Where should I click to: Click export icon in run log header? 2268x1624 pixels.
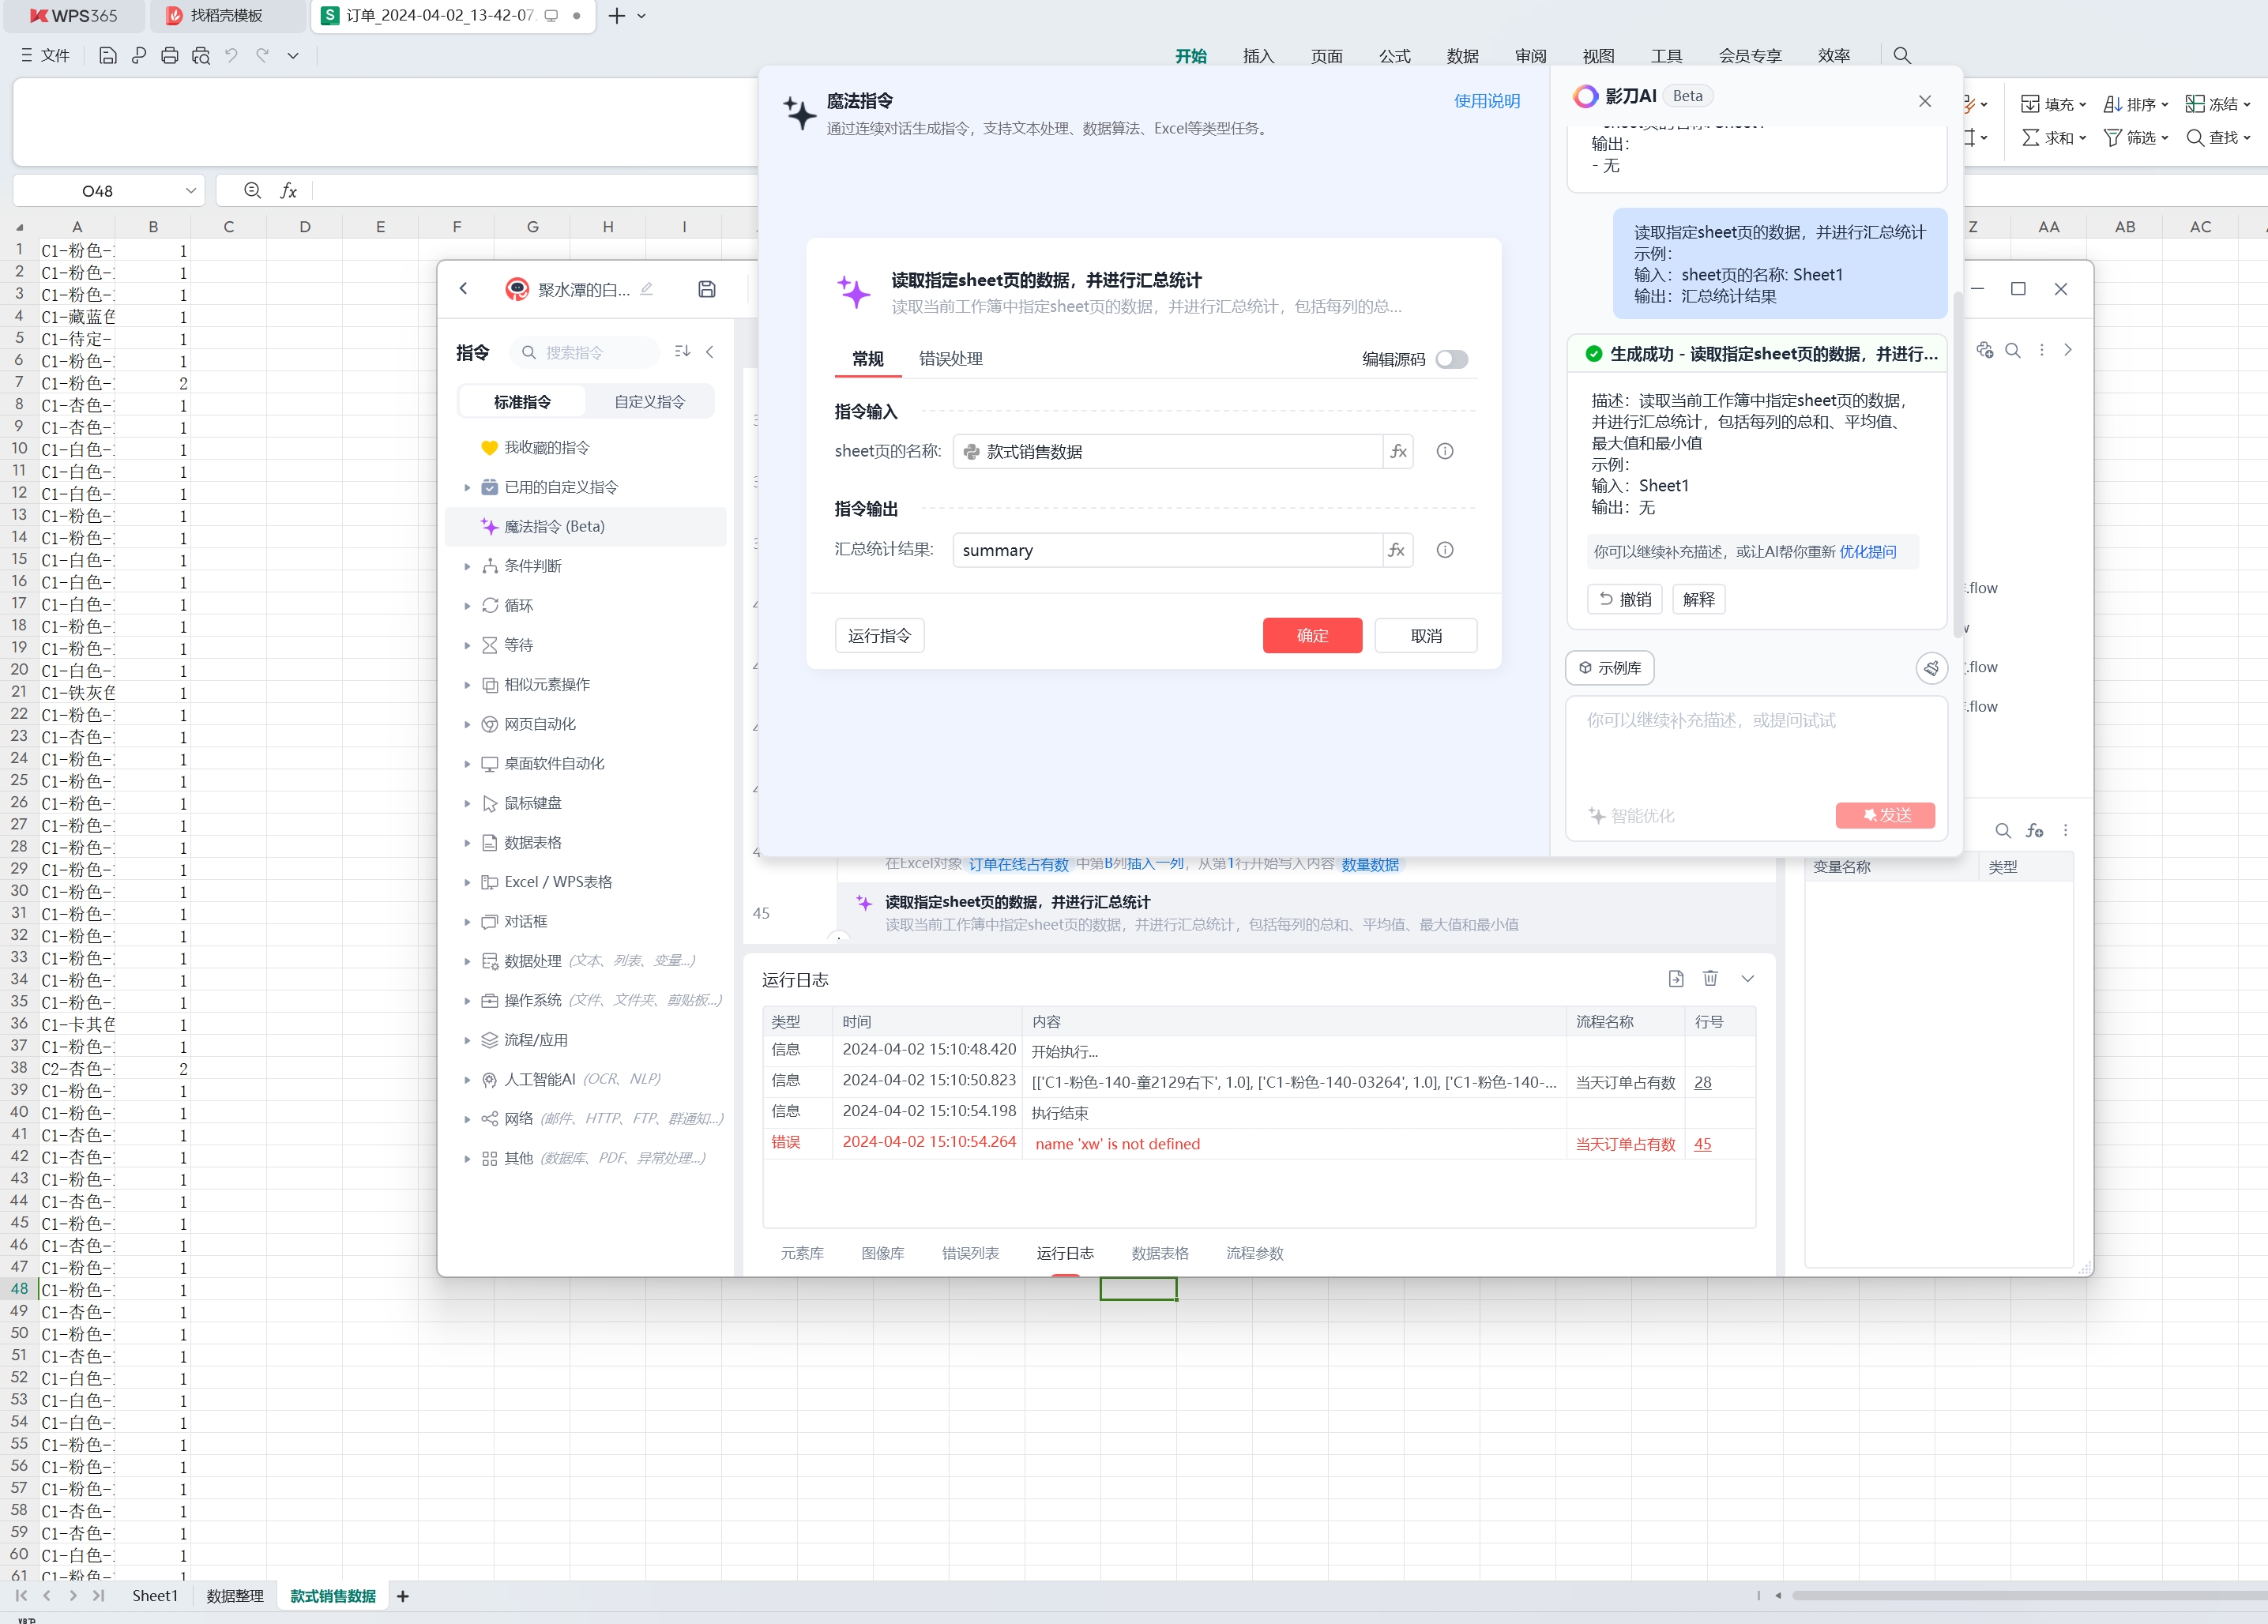1676,979
